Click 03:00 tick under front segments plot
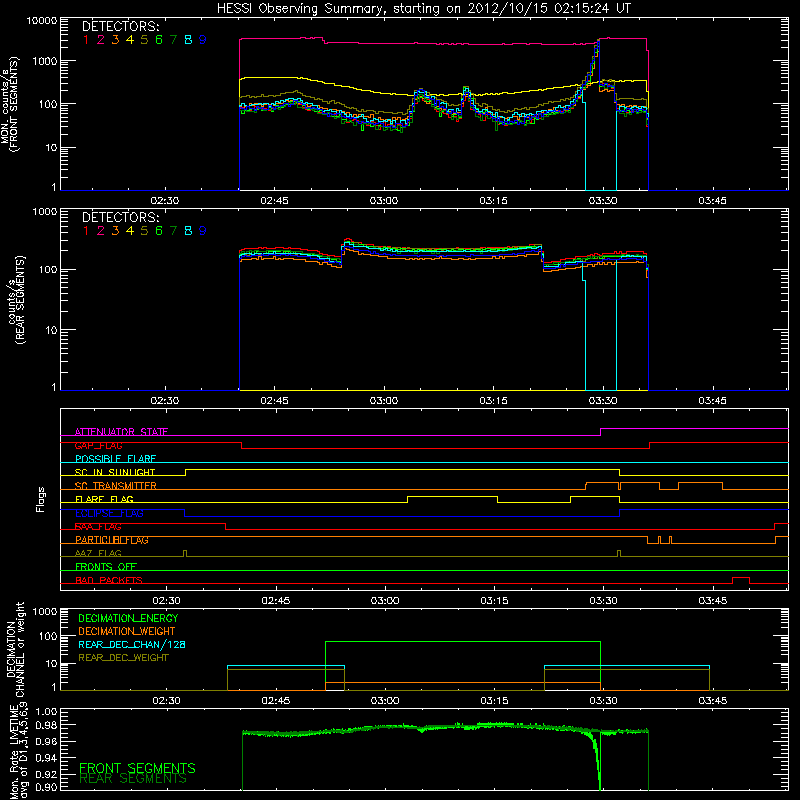The image size is (800, 800). (x=384, y=201)
